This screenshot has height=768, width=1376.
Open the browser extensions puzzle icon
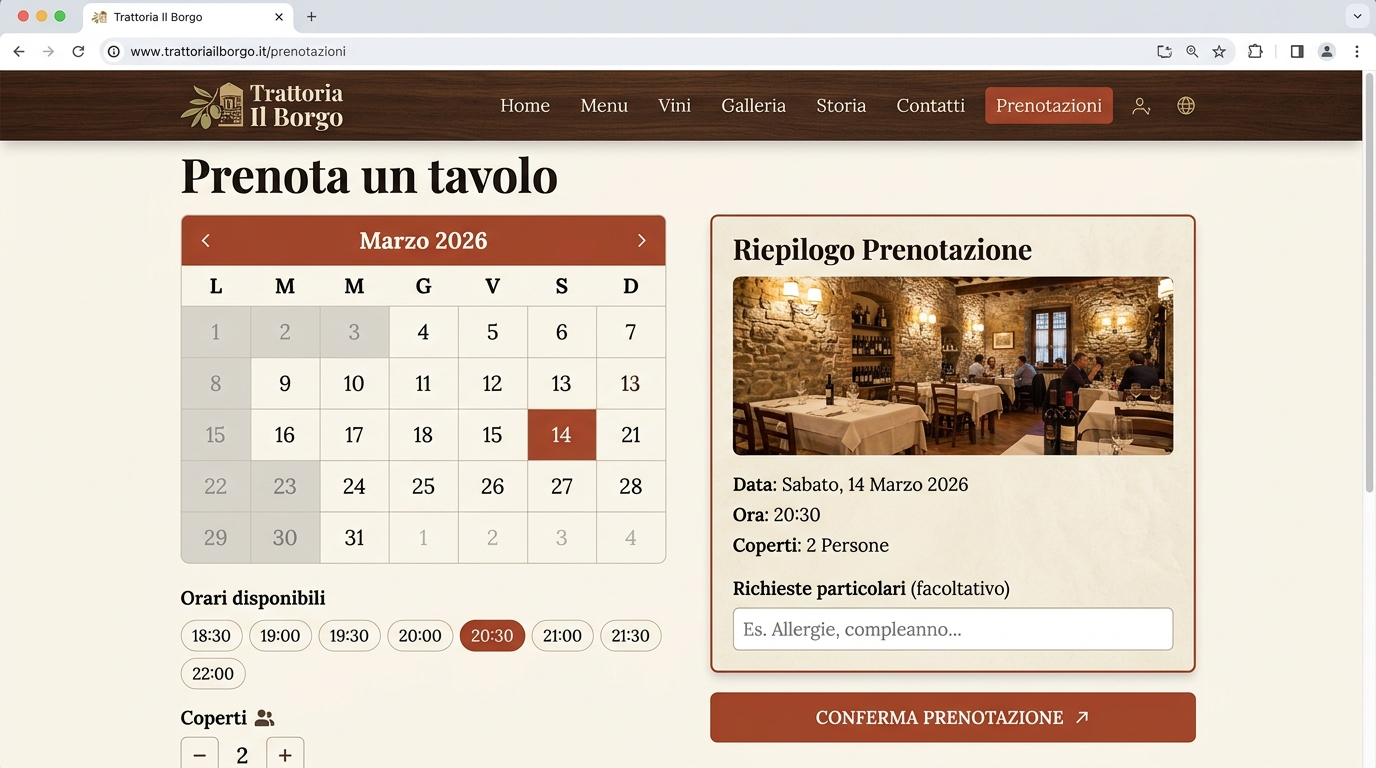click(x=1256, y=51)
